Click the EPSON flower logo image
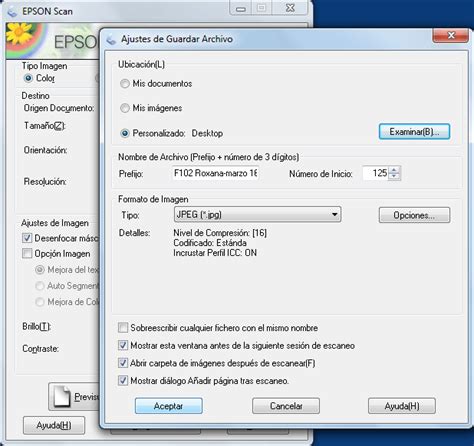 point(26,40)
